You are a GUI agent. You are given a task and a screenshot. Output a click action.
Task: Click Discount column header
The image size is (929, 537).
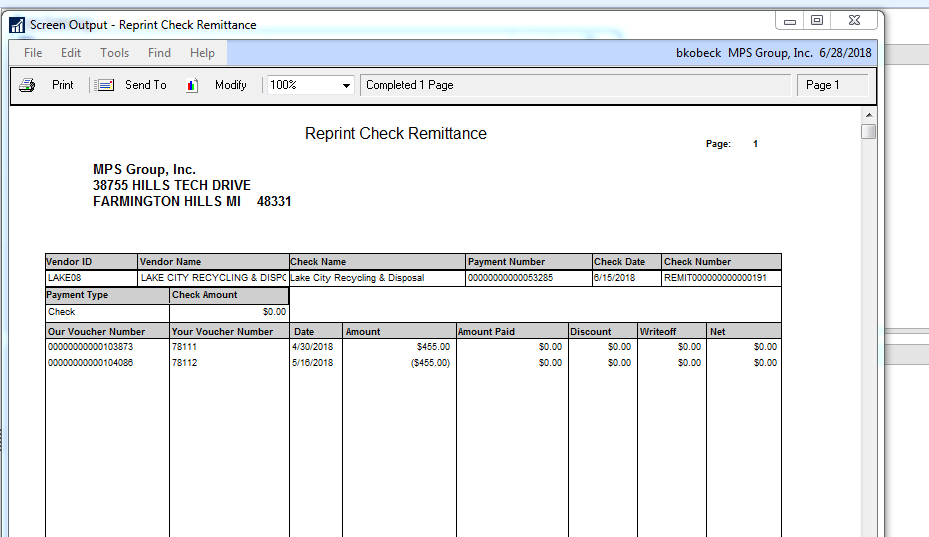(x=603, y=331)
